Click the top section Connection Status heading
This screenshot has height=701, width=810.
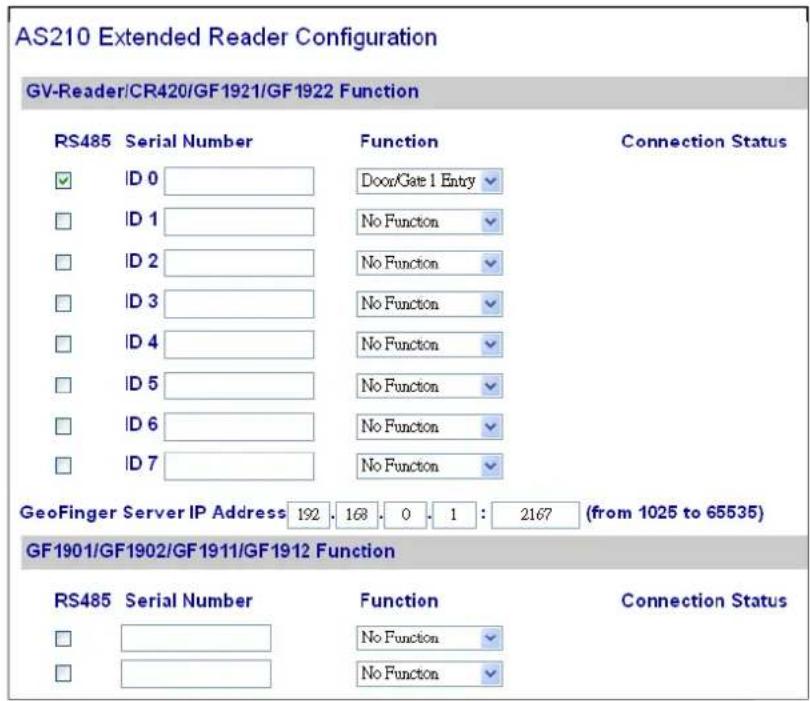704,142
